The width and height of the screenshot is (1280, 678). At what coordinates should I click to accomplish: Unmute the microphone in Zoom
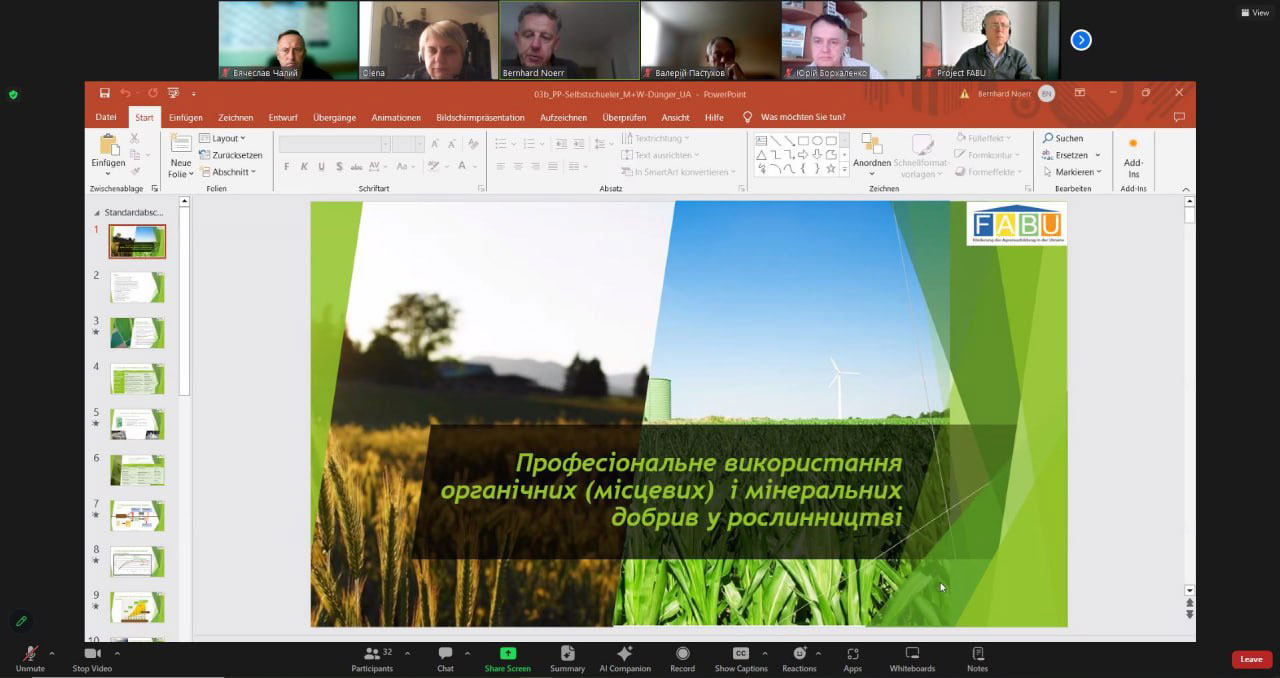[30, 658]
